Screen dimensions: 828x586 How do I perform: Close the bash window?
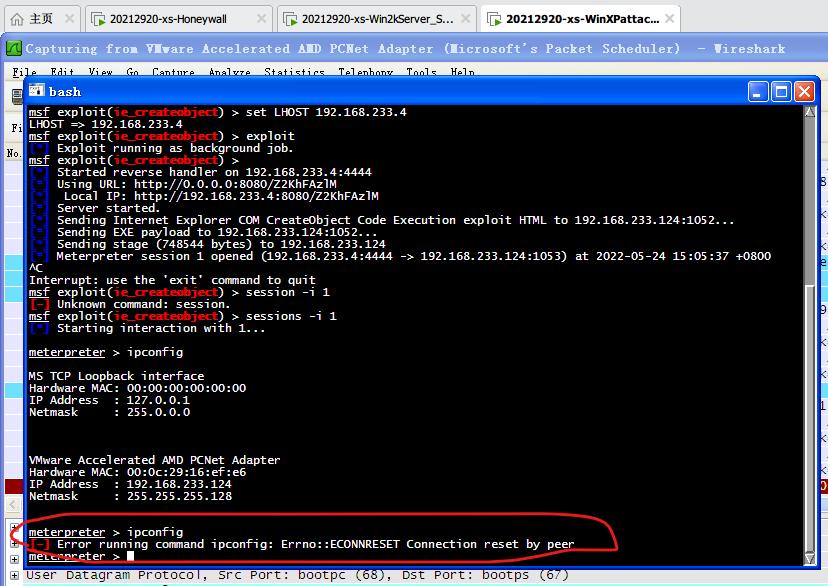tap(804, 92)
